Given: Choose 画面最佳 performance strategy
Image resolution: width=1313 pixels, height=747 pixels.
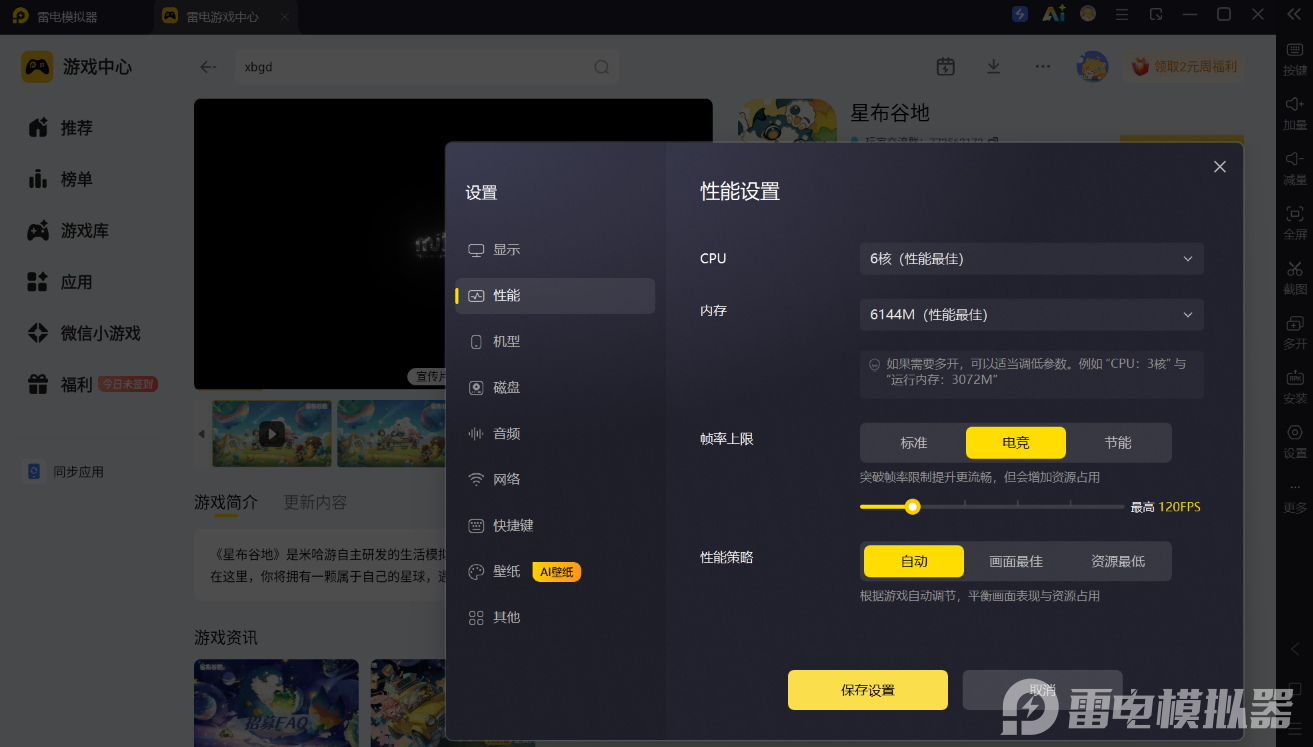Looking at the screenshot, I should (1016, 561).
